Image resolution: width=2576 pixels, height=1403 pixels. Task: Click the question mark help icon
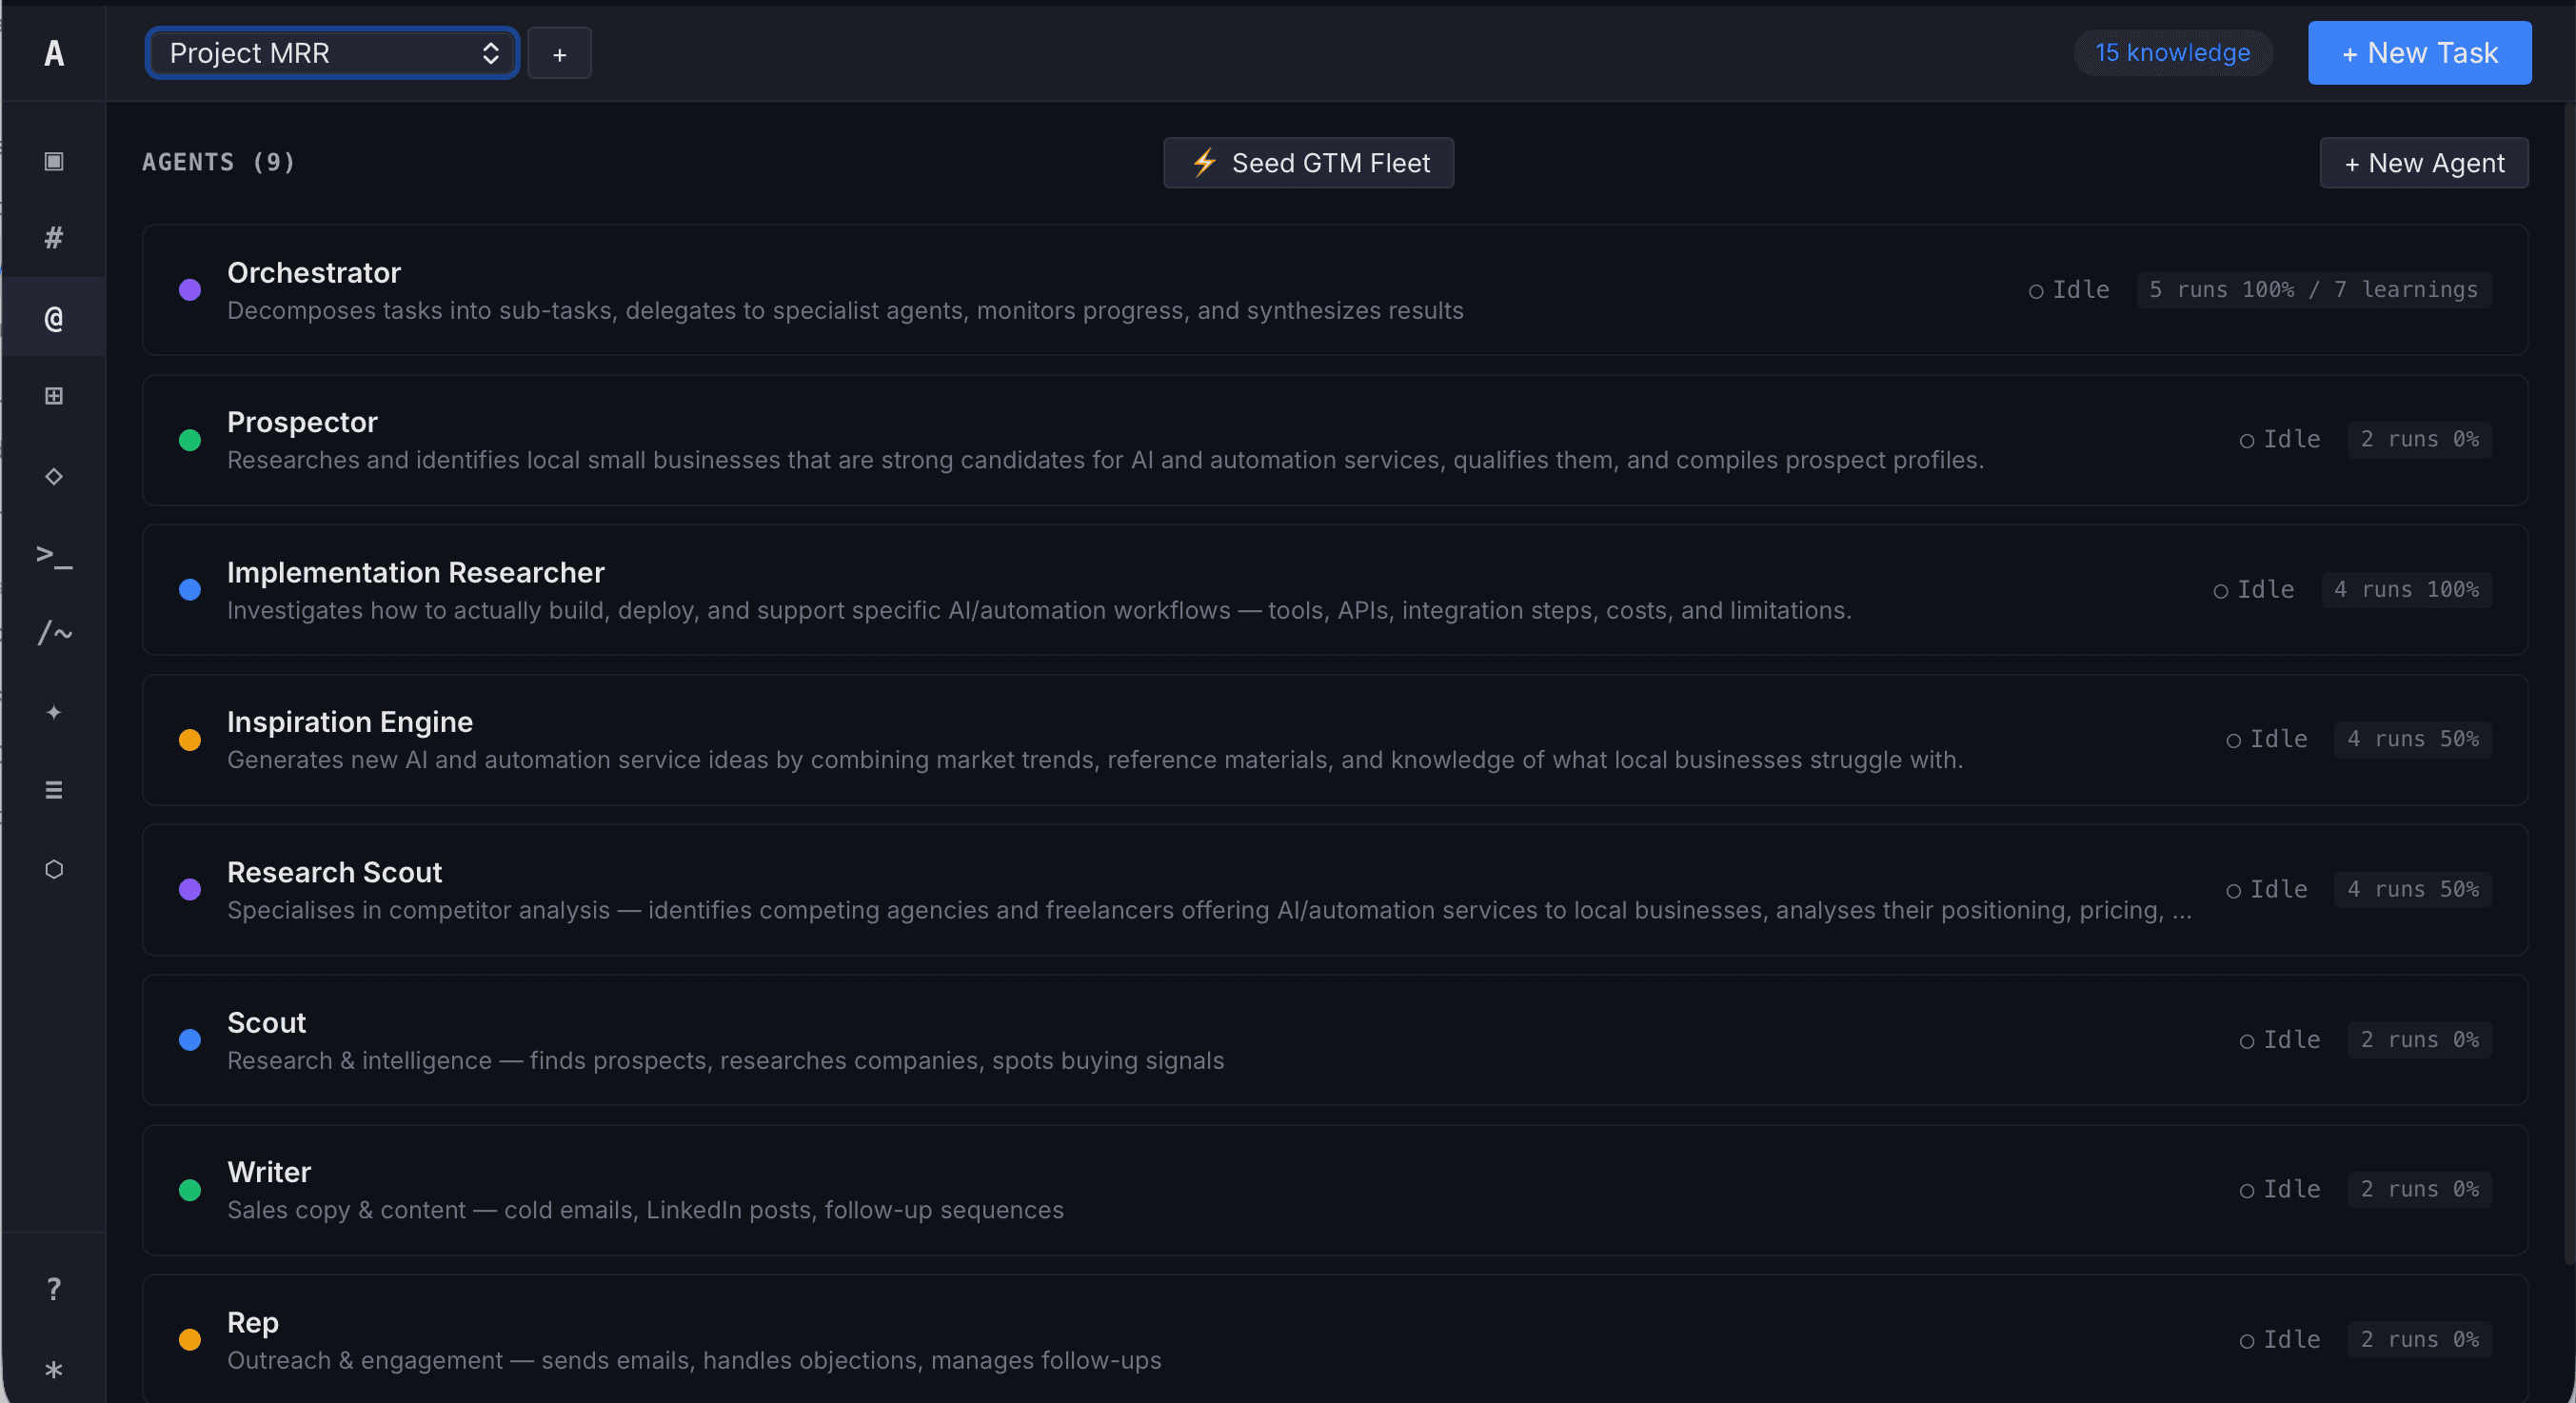pos(54,1288)
